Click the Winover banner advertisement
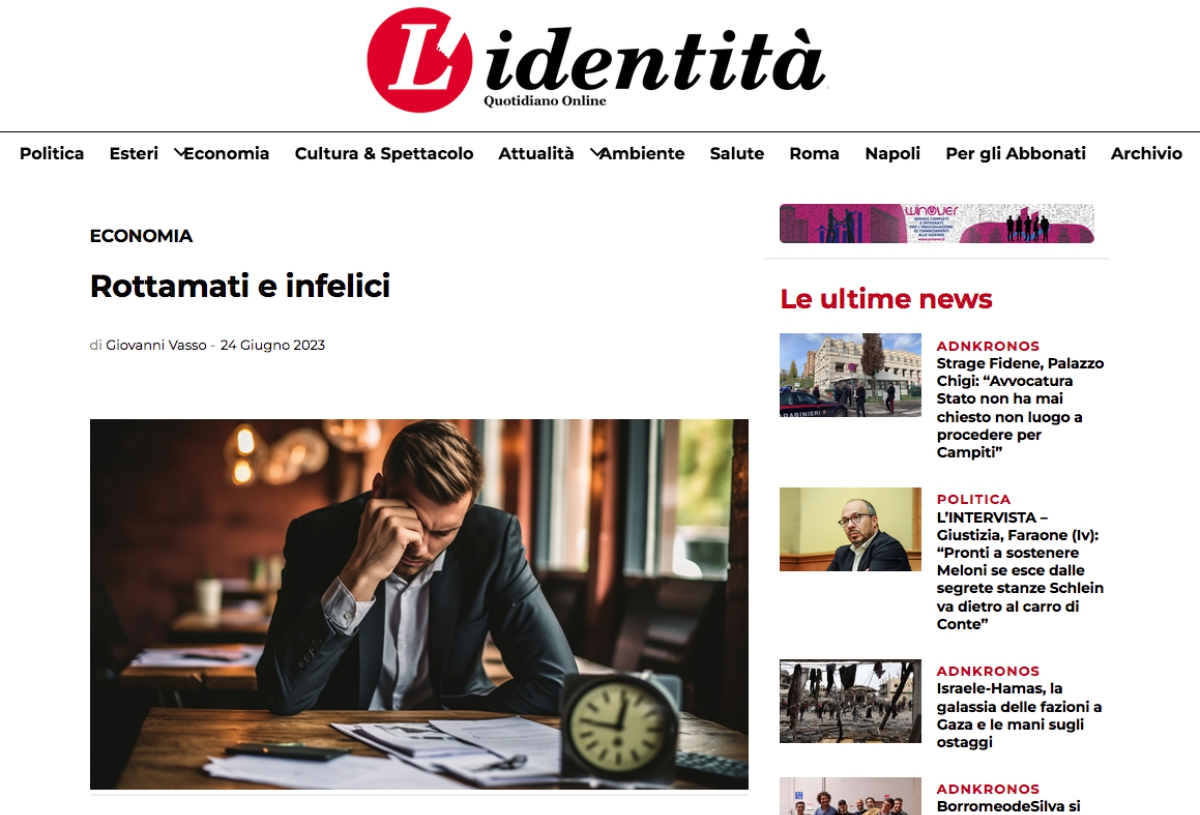Image resolution: width=1200 pixels, height=815 pixels. pyautogui.click(x=937, y=223)
